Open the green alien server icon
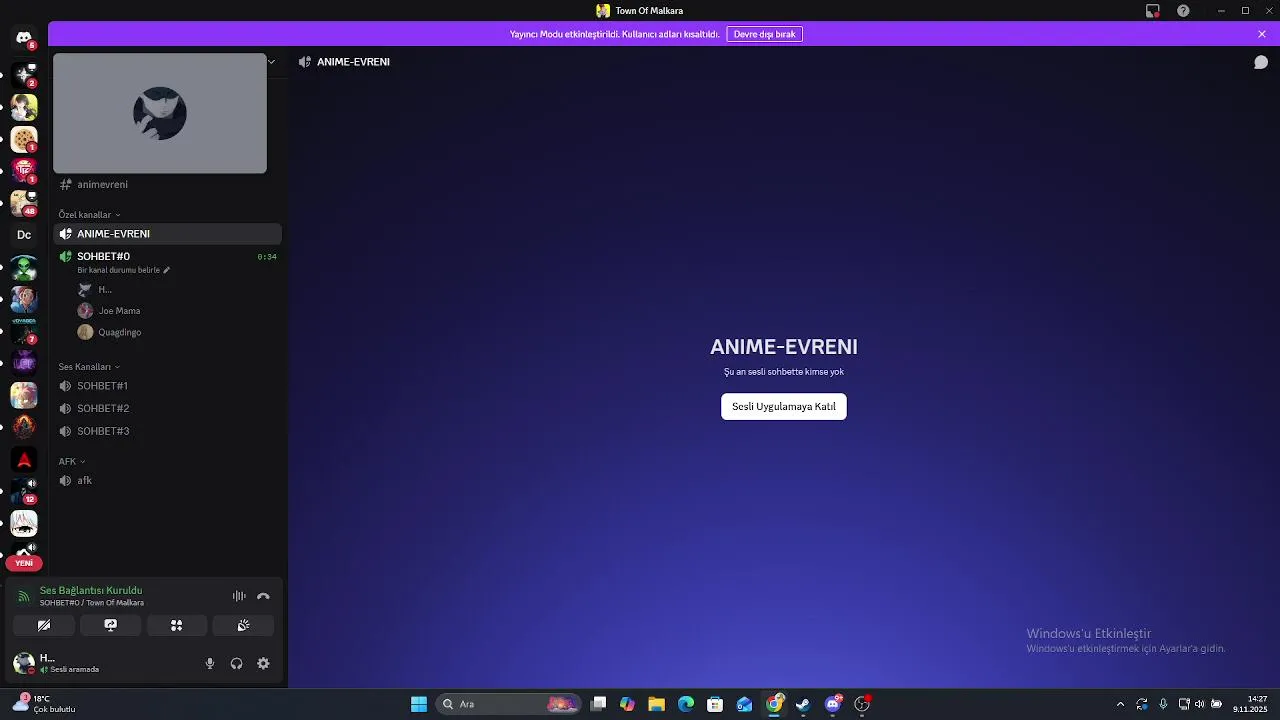 click(24, 267)
